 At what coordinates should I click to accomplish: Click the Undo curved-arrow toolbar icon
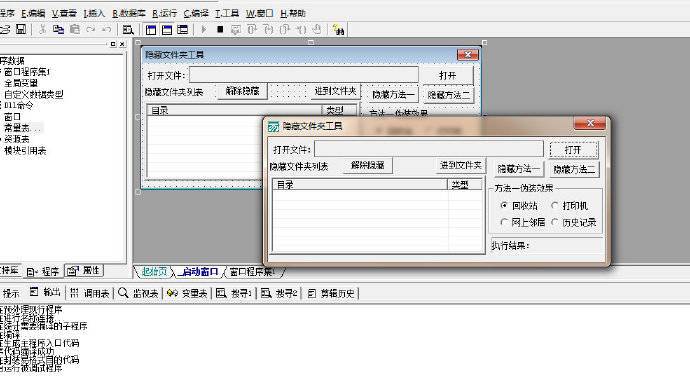tap(106, 29)
